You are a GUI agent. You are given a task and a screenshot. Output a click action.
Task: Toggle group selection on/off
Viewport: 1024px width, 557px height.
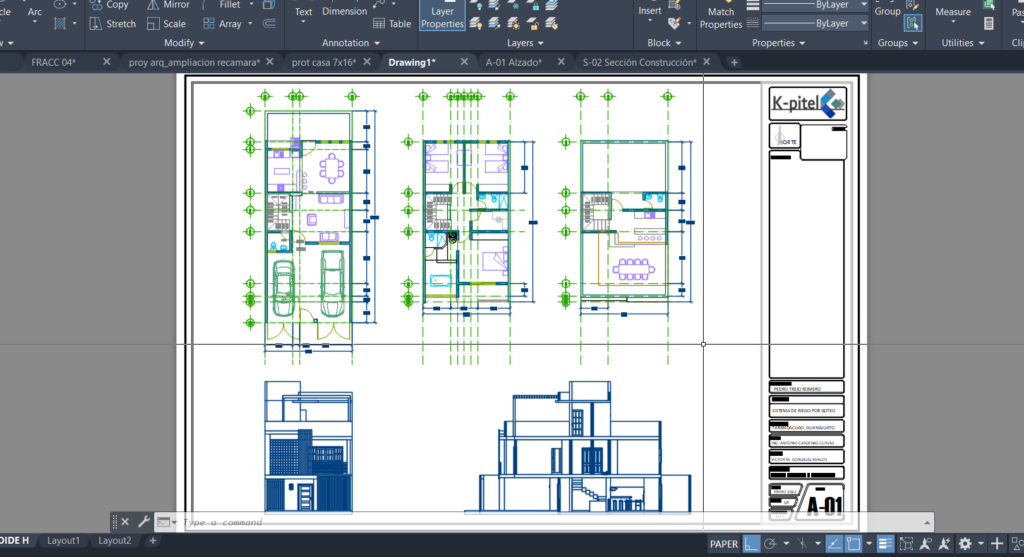[913, 23]
